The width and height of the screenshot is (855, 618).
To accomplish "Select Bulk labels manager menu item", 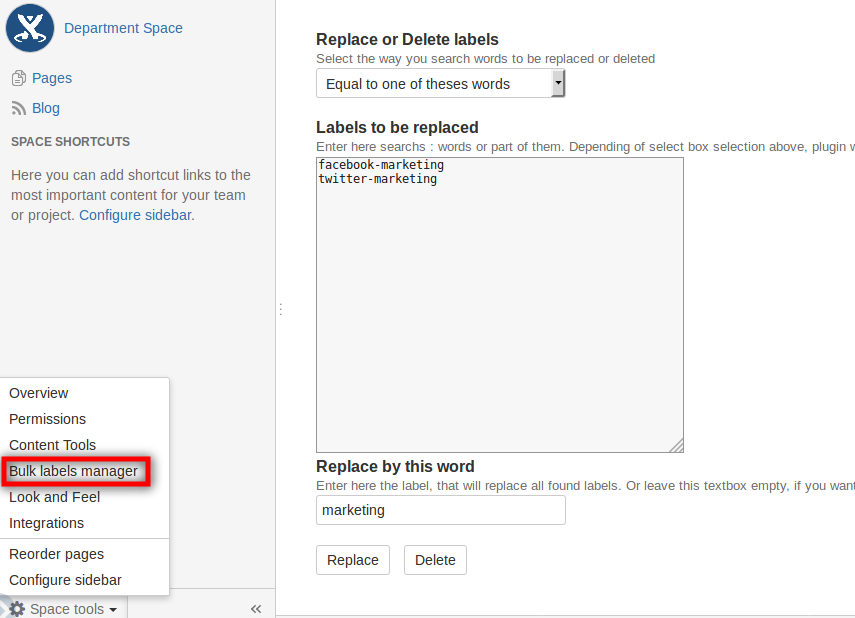I will [74, 471].
